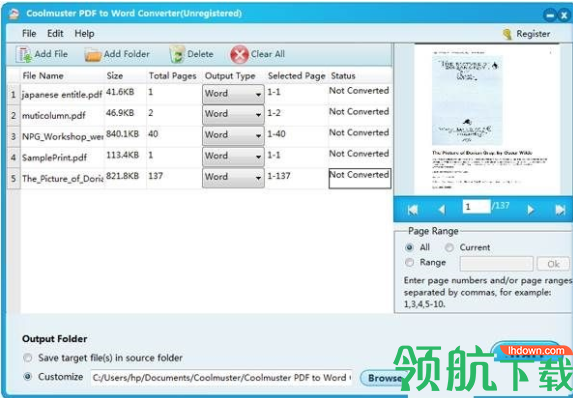The width and height of the screenshot is (573, 398).
Task: Open the Edit menu
Action: pos(55,34)
